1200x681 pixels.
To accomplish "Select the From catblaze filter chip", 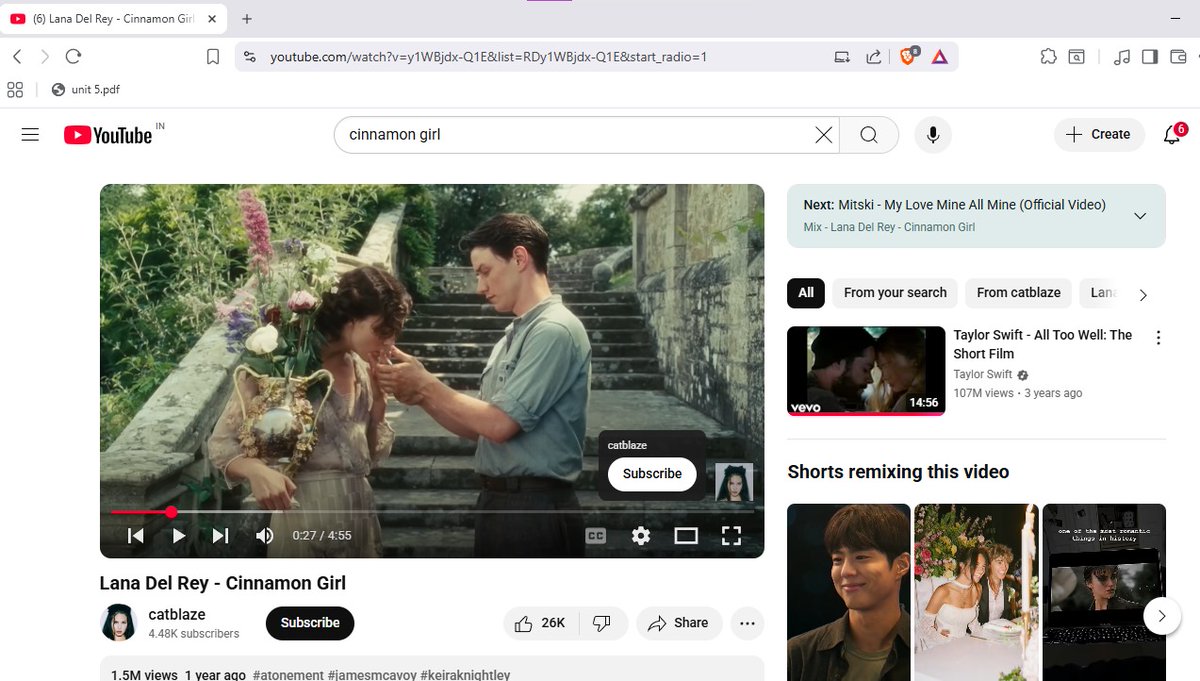I will click(x=1018, y=292).
